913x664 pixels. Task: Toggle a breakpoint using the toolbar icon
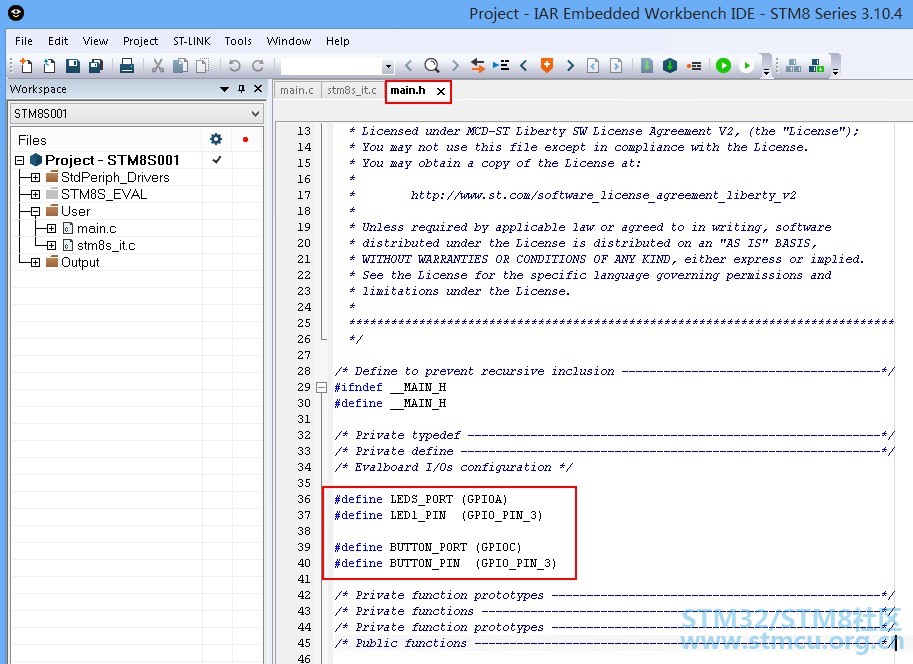tap(693, 65)
